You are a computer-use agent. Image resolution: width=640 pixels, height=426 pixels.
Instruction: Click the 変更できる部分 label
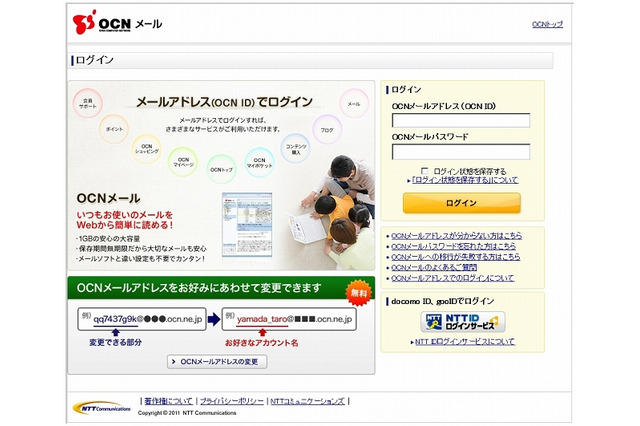pyautogui.click(x=116, y=343)
